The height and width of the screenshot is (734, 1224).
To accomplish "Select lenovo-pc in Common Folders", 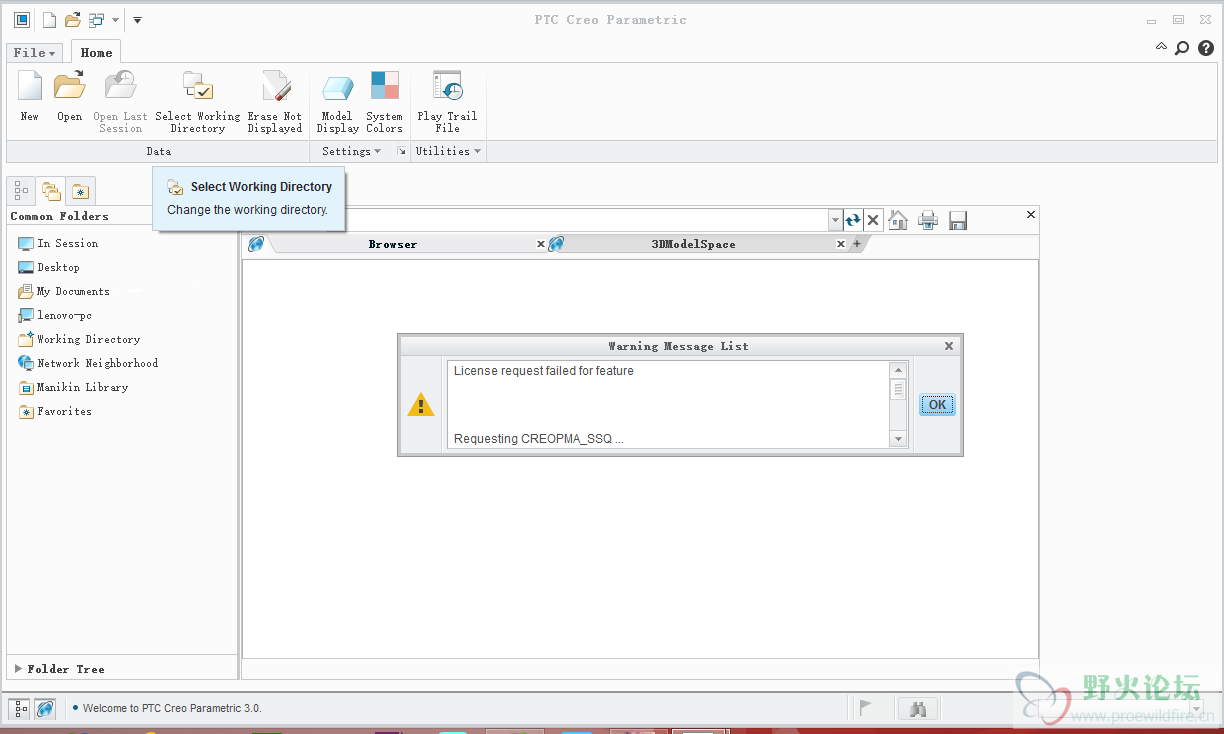I will pos(55,315).
